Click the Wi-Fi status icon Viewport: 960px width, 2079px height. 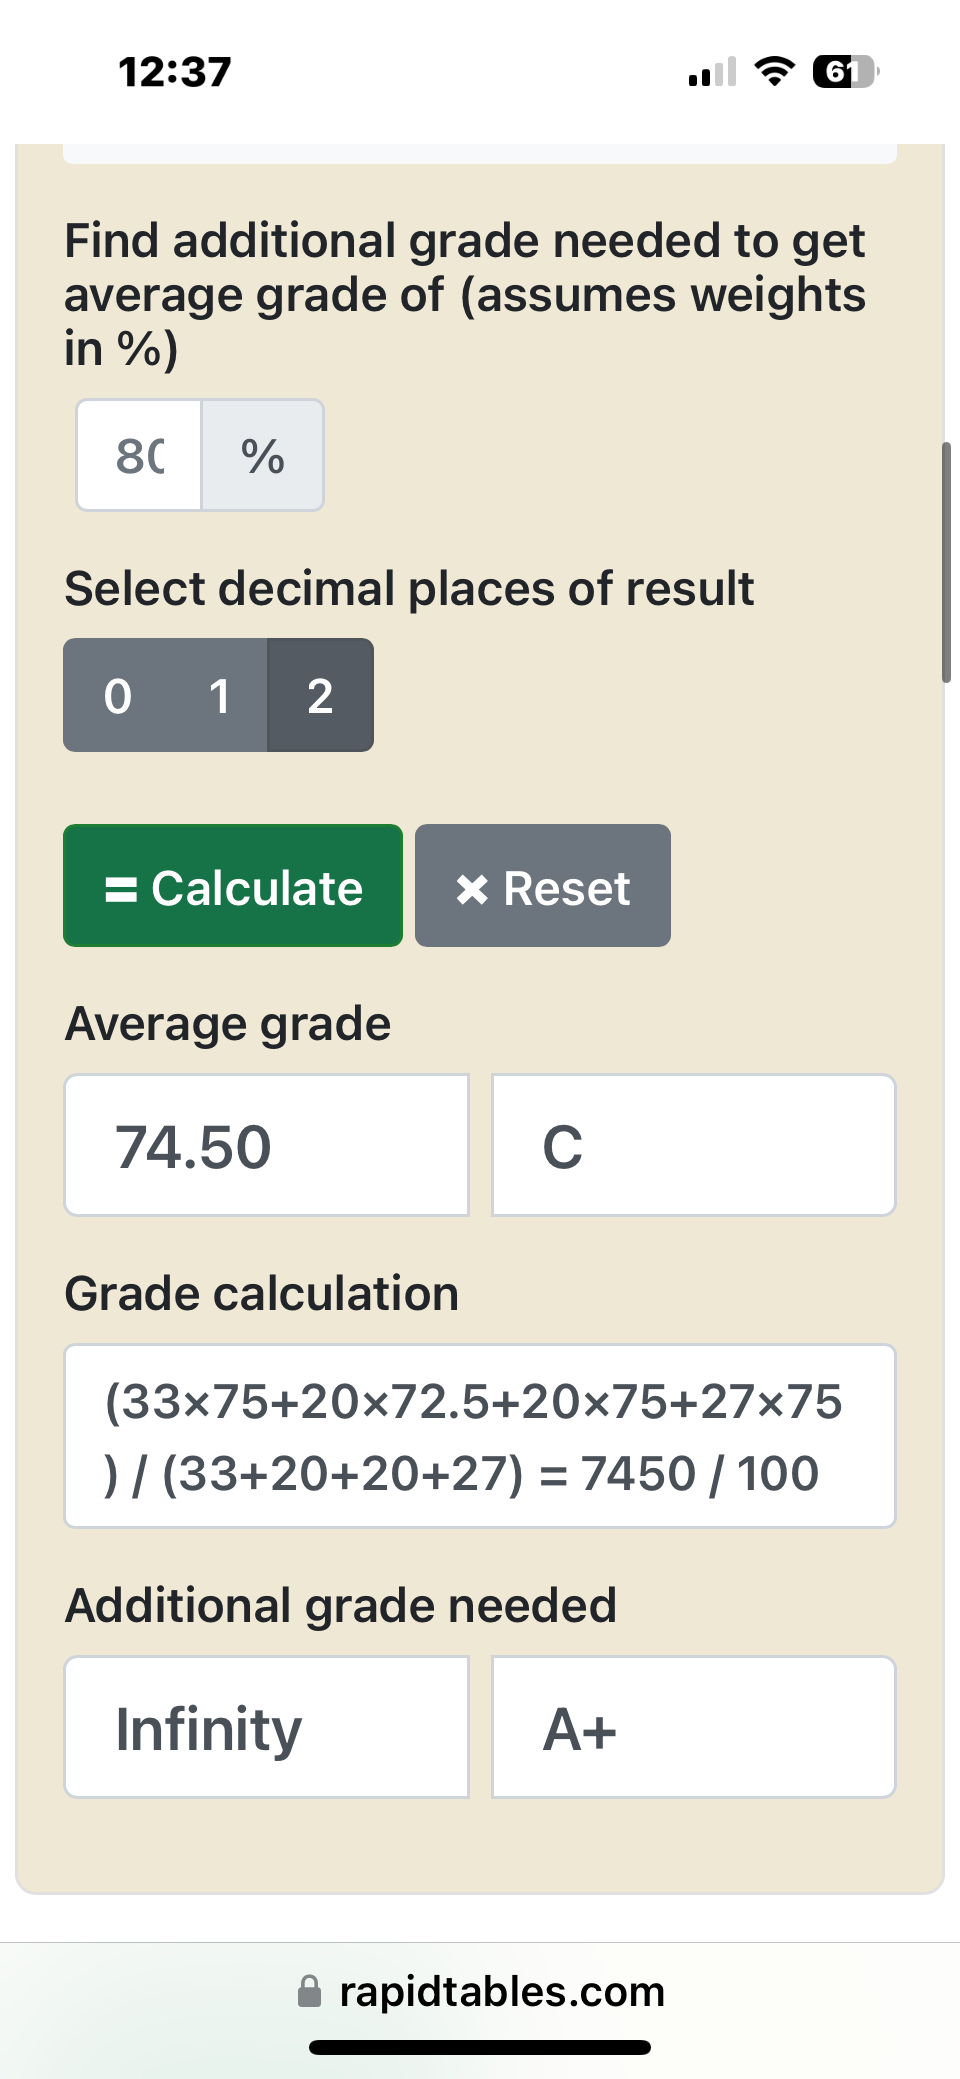pyautogui.click(x=773, y=71)
